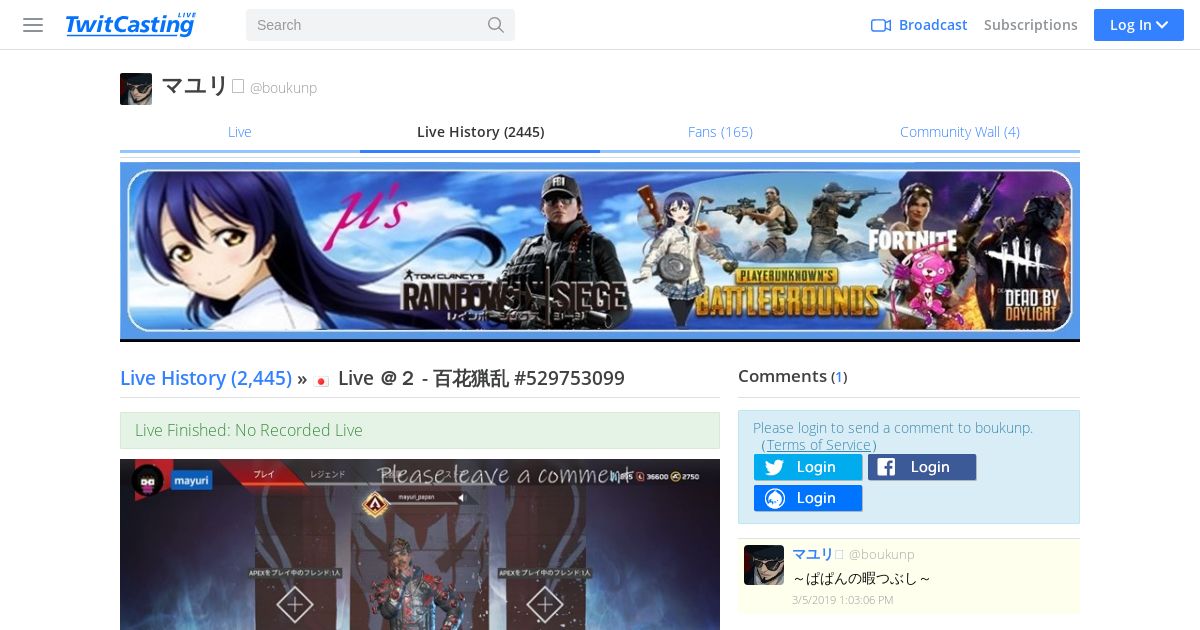The width and height of the screenshot is (1200, 630).
Task: Open the Terms of Service link
Action: [x=819, y=445]
